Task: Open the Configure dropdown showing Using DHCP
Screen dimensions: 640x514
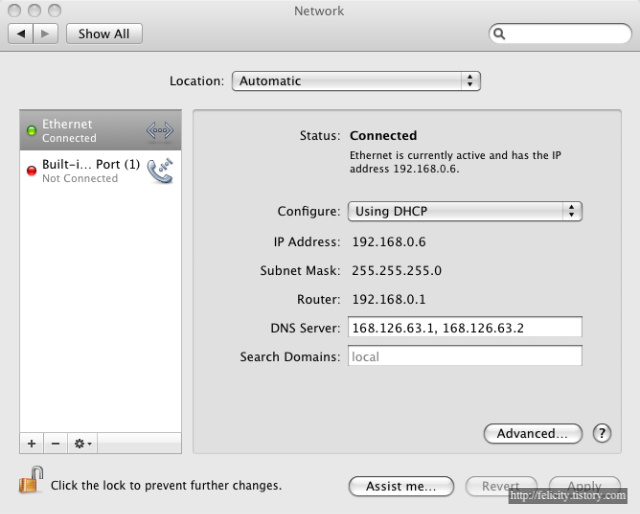Action: click(x=465, y=211)
